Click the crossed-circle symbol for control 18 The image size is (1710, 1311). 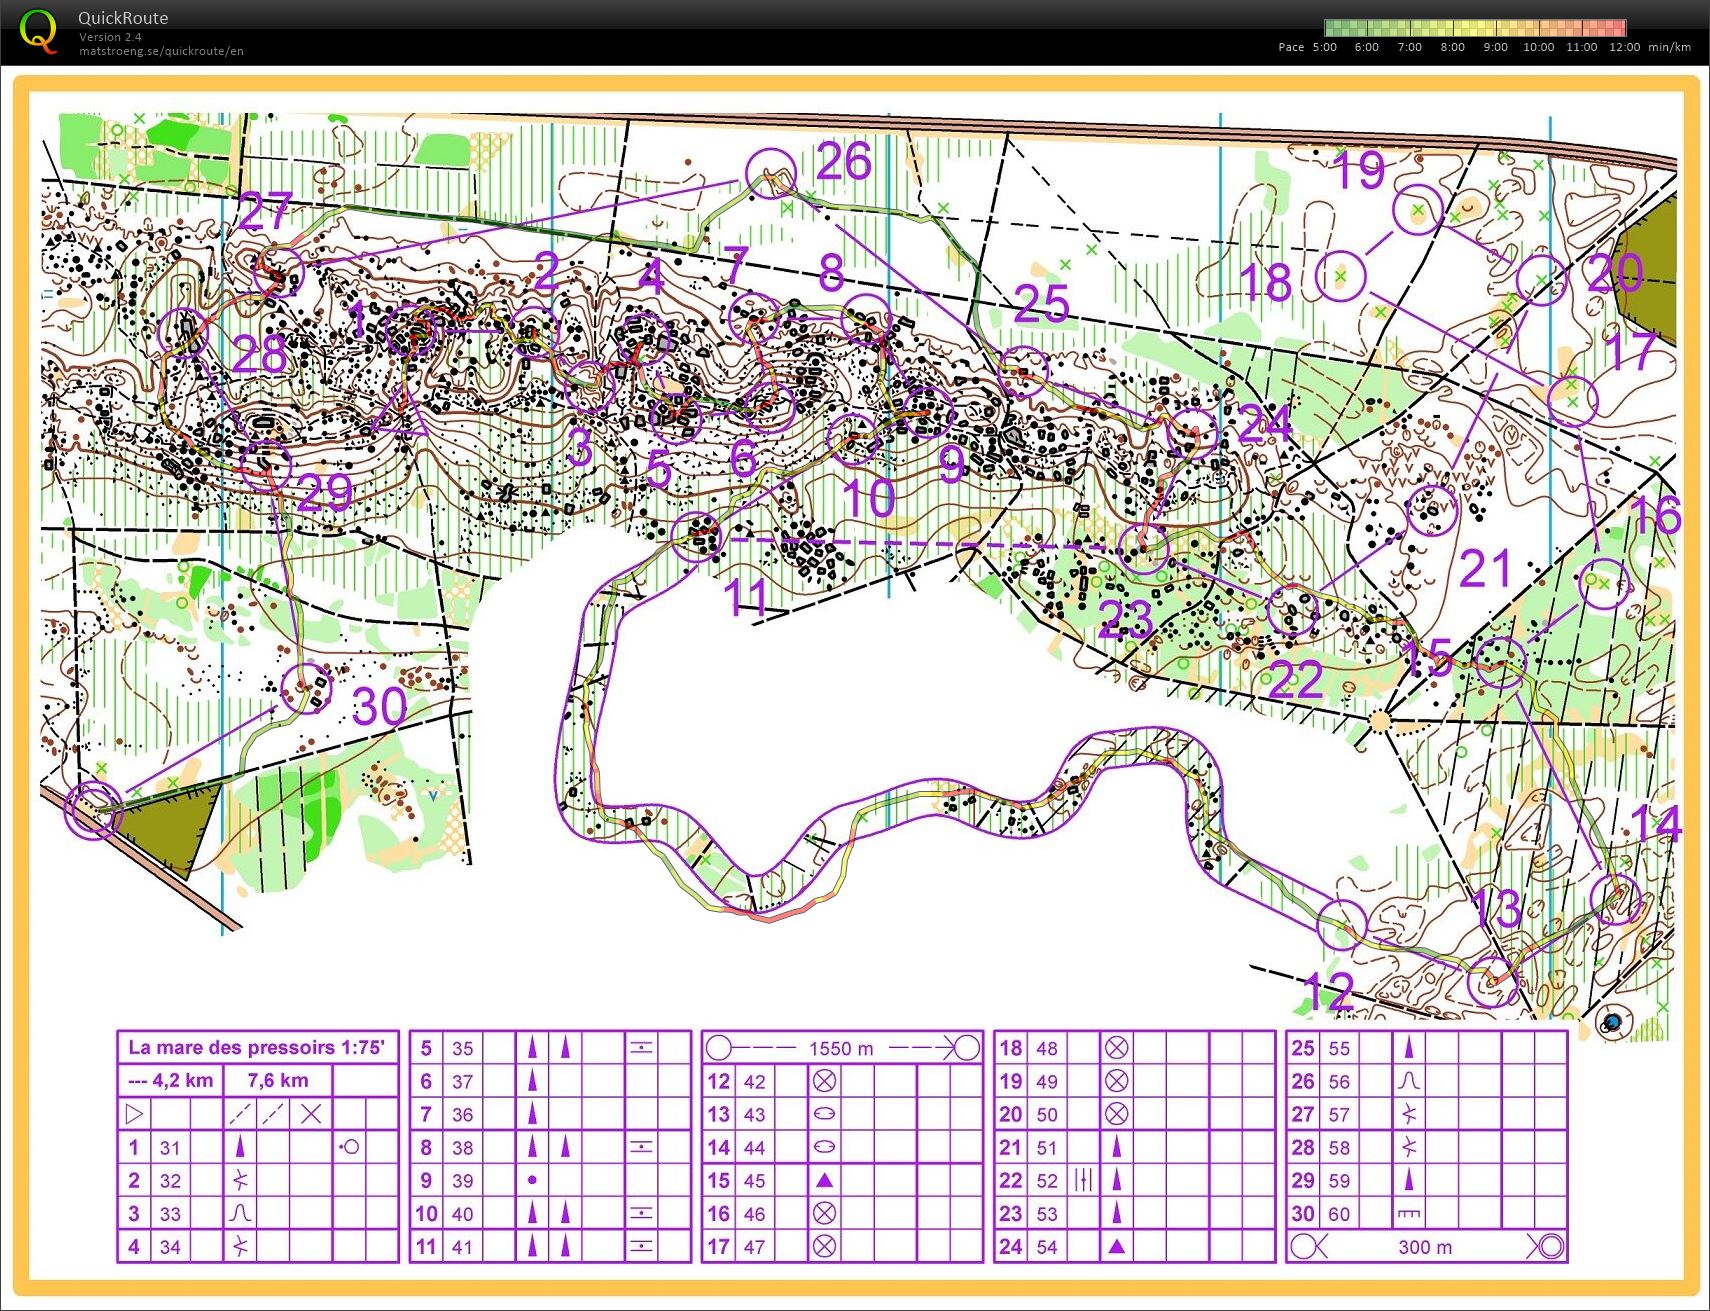(x=1116, y=1047)
